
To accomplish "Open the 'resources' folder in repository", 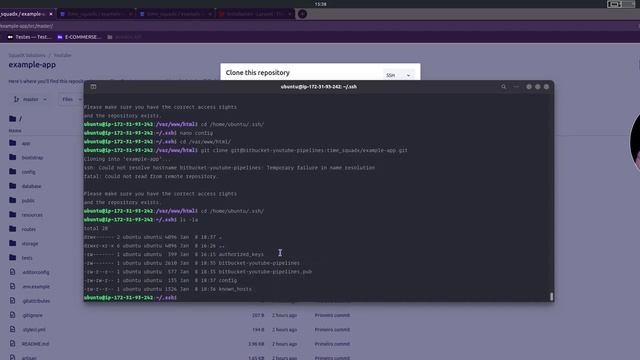I will [x=32, y=215].
